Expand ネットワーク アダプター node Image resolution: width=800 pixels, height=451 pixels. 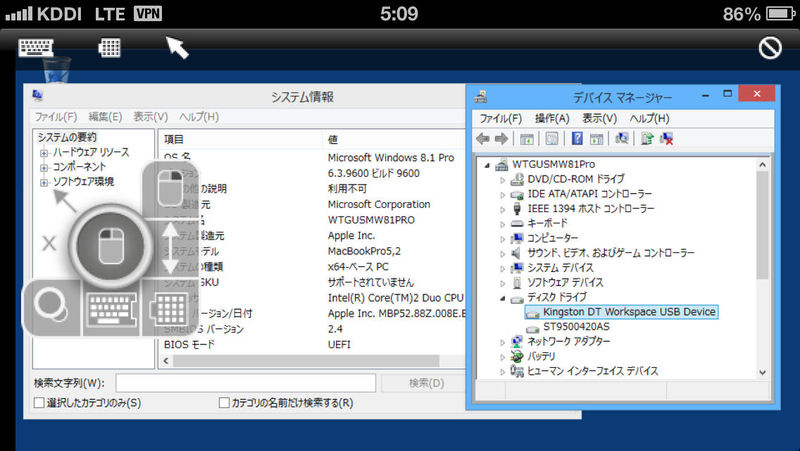click(x=503, y=342)
